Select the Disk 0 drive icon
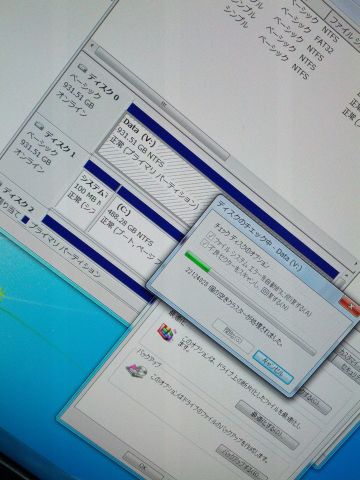The width and height of the screenshot is (360, 480). [x=82, y=67]
